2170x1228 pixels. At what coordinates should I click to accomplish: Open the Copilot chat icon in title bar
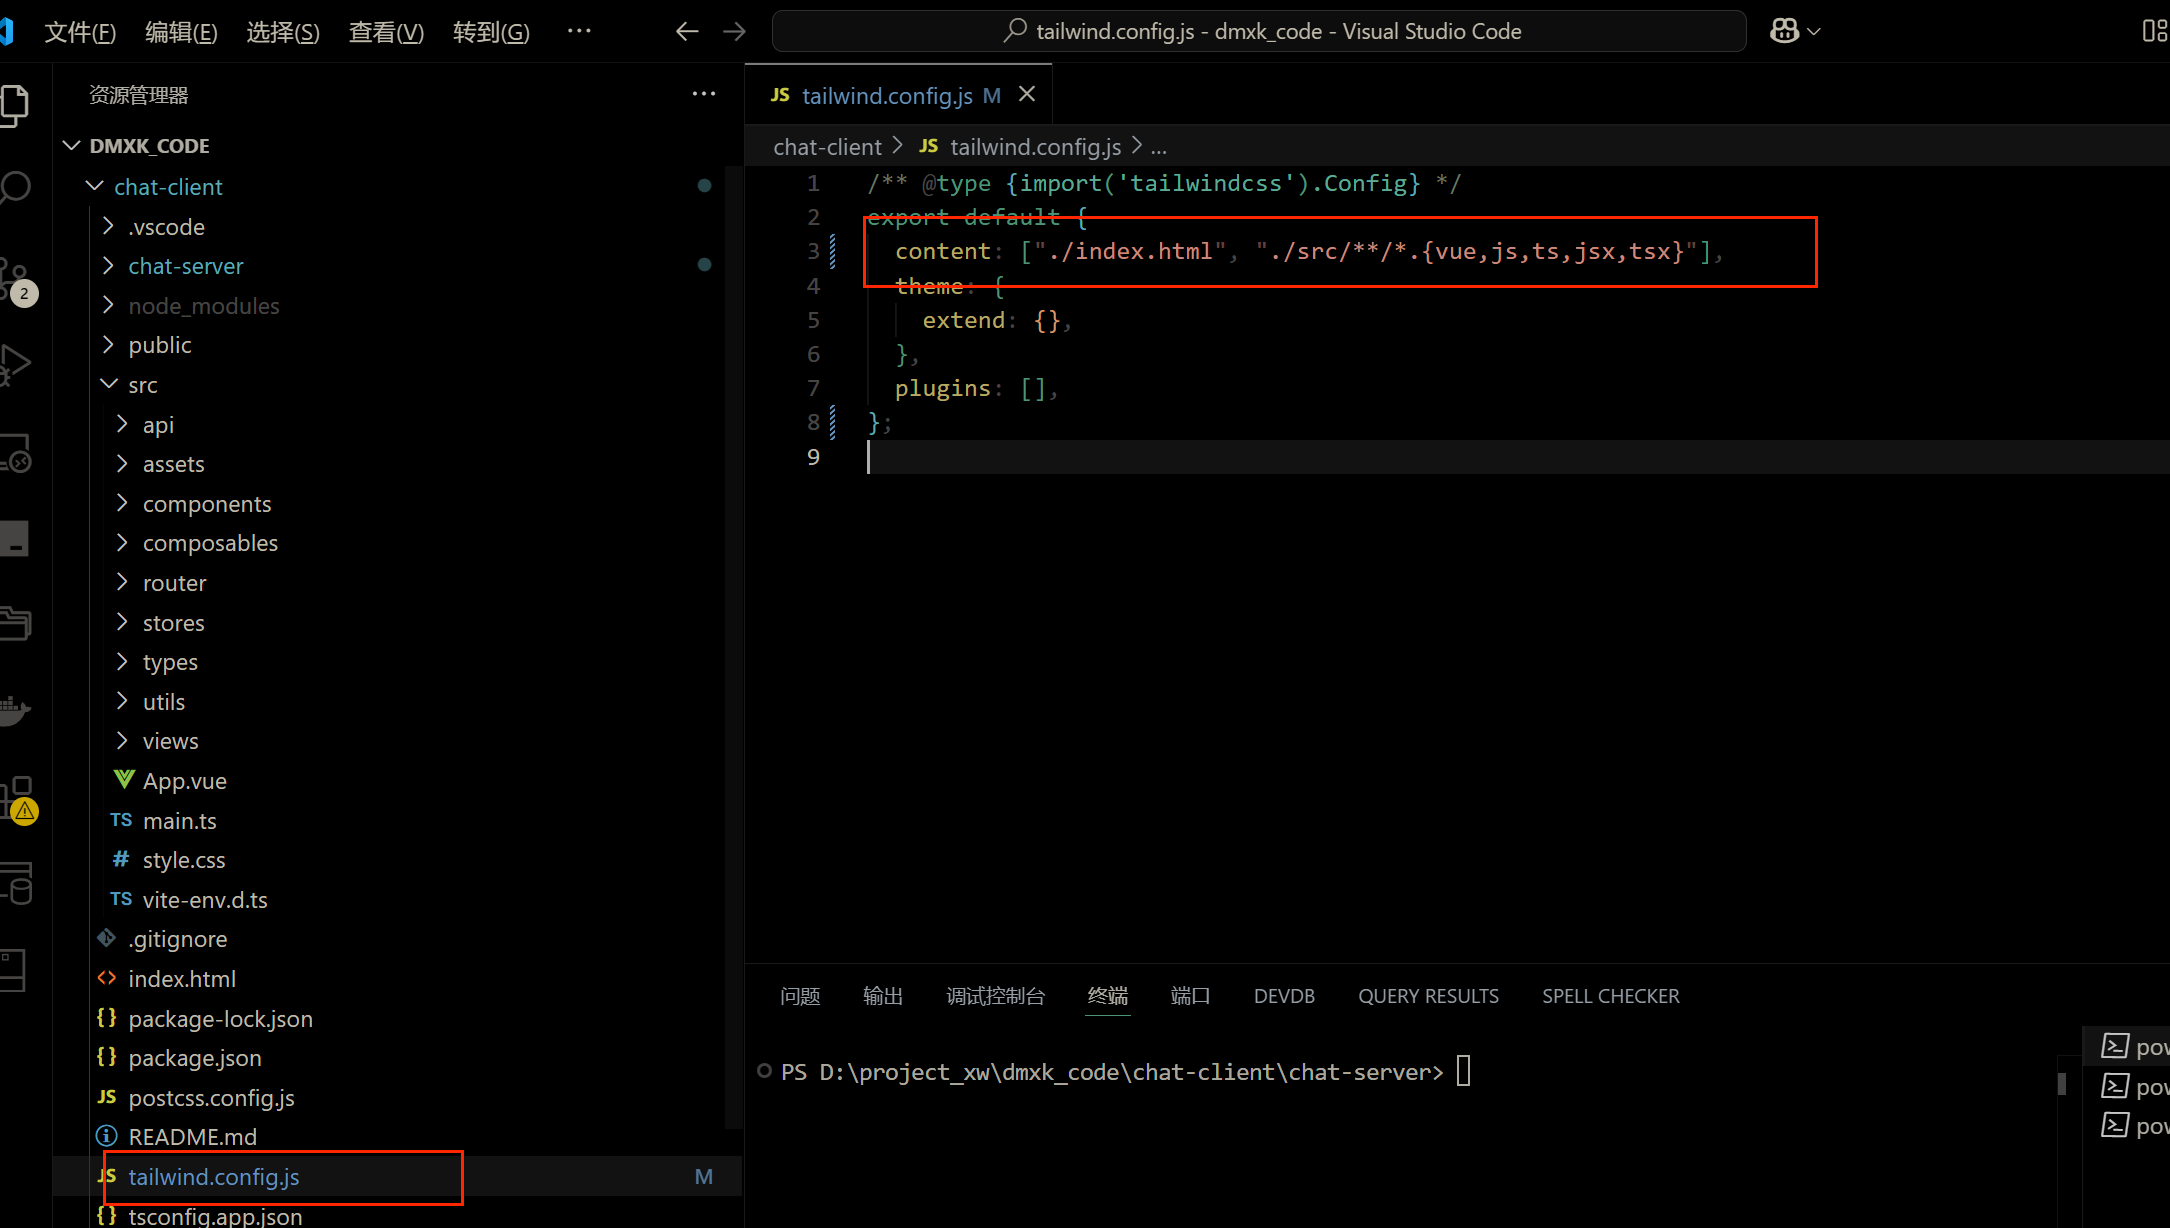pyautogui.click(x=1784, y=31)
